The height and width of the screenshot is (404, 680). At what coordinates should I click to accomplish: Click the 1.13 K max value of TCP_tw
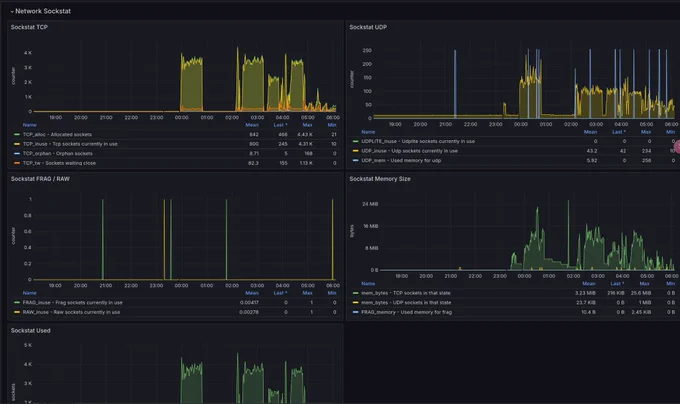click(306, 163)
